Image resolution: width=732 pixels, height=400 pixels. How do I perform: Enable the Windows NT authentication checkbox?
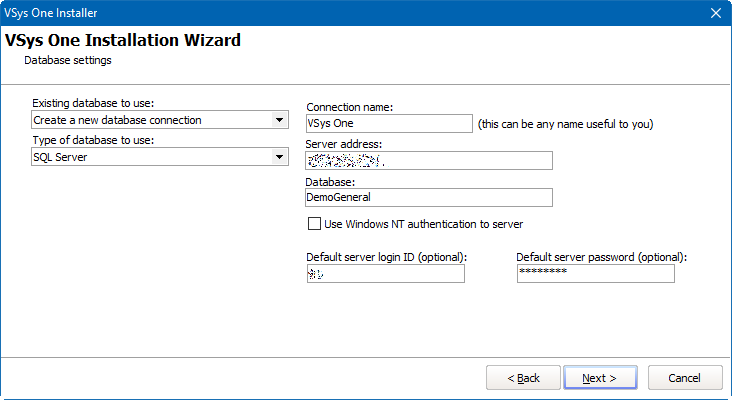pos(315,224)
